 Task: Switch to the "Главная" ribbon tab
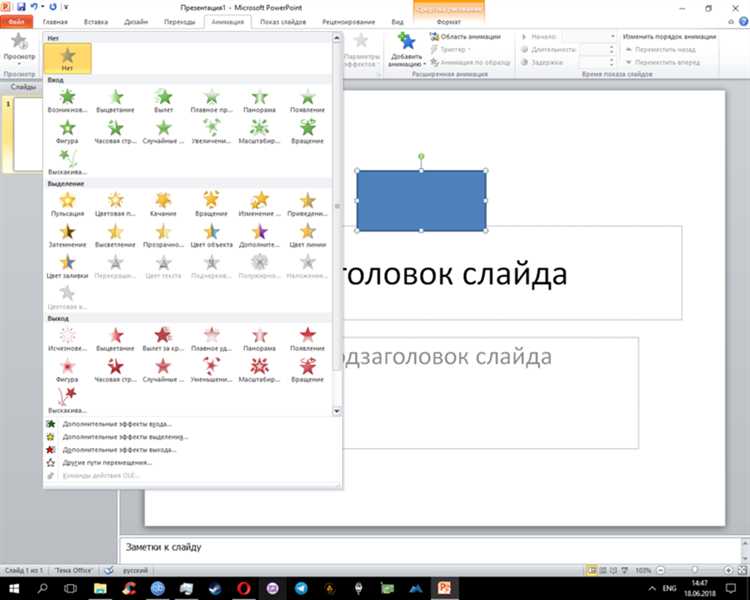pyautogui.click(x=55, y=22)
